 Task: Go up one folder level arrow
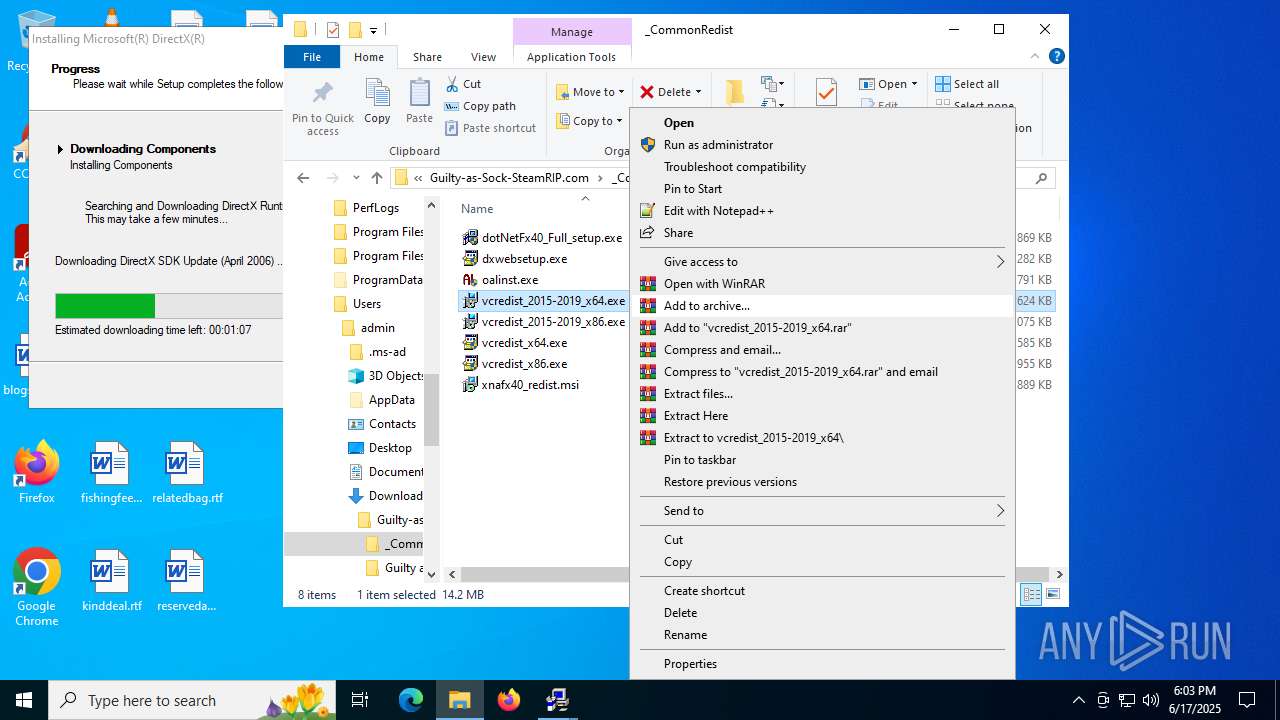[x=376, y=178]
